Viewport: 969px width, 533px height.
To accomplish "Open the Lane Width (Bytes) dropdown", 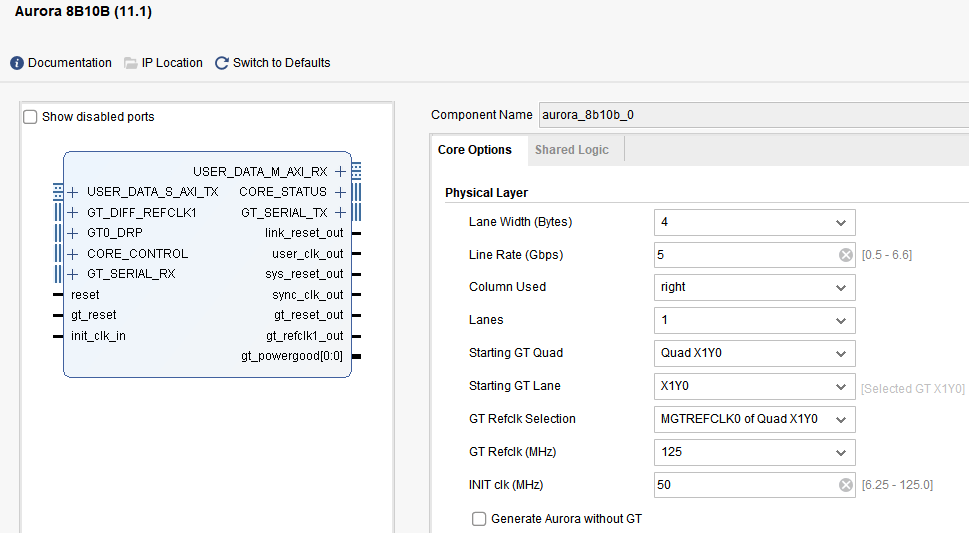I will coord(755,222).
